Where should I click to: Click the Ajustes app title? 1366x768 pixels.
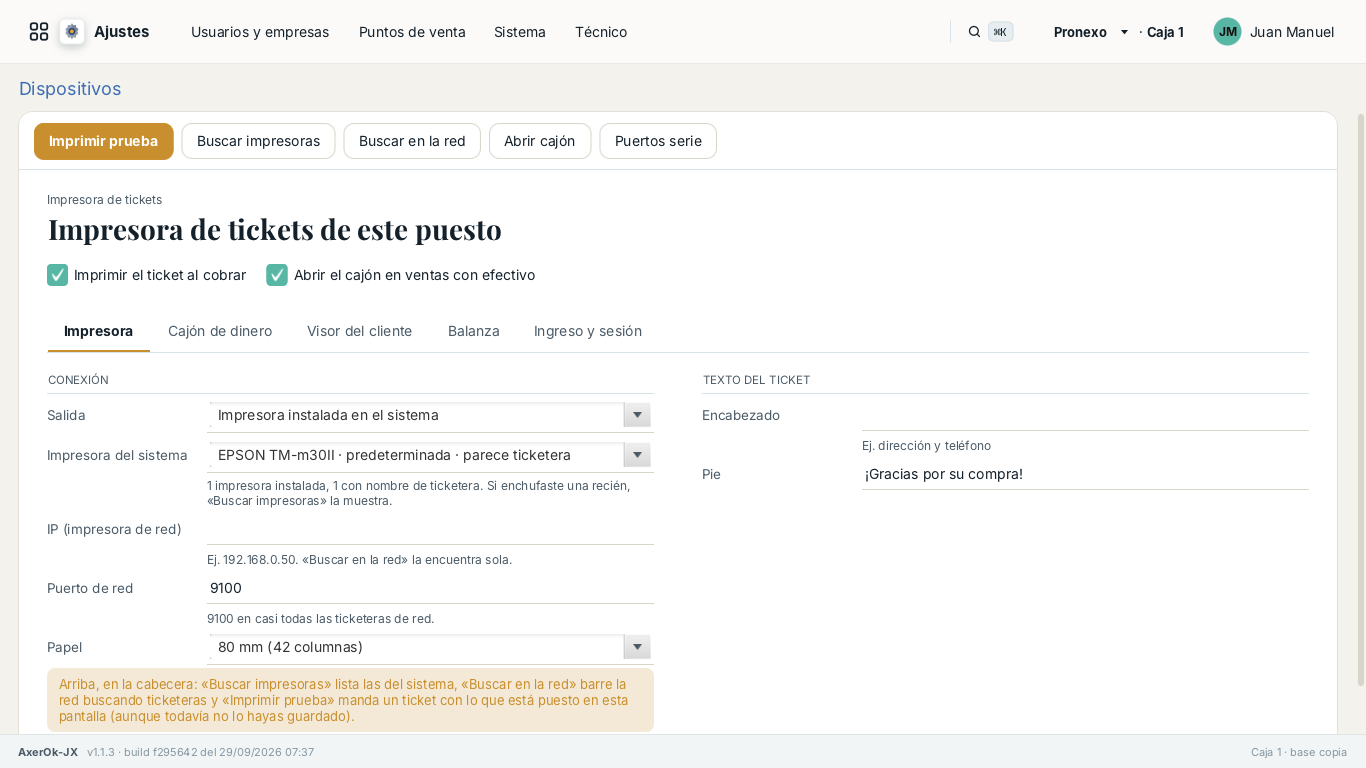click(x=122, y=32)
